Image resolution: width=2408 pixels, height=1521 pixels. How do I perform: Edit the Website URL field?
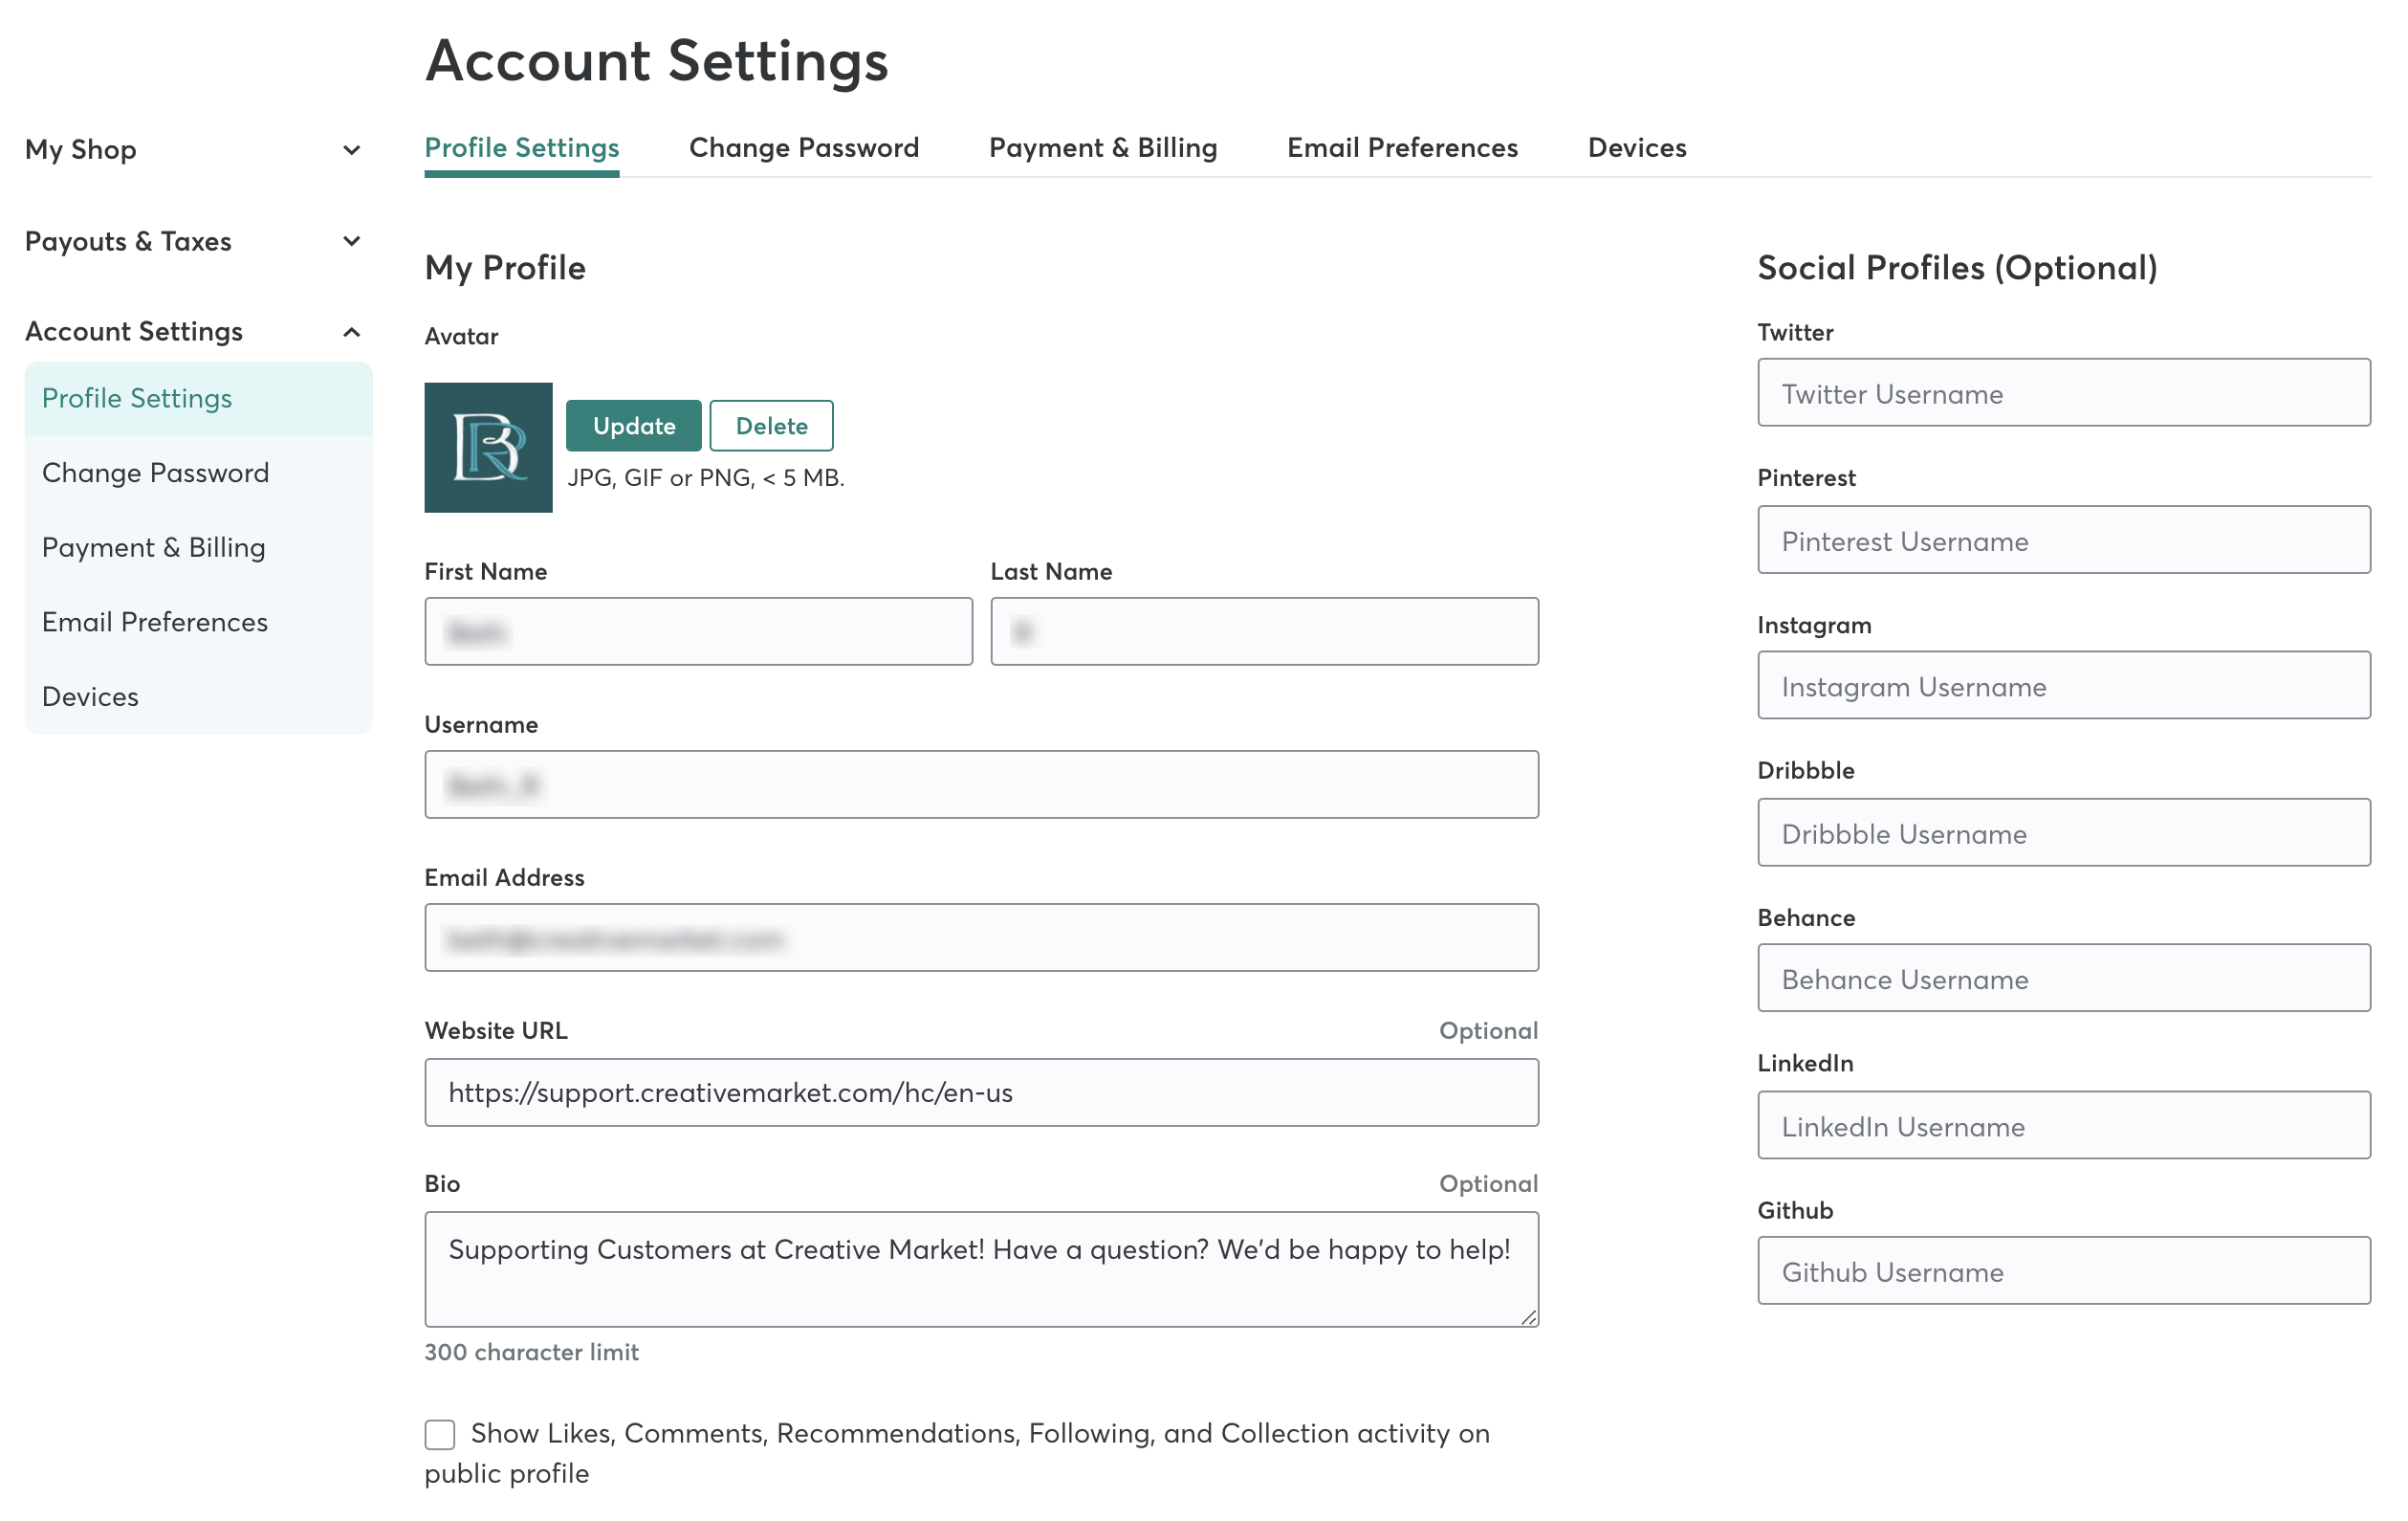(981, 1092)
